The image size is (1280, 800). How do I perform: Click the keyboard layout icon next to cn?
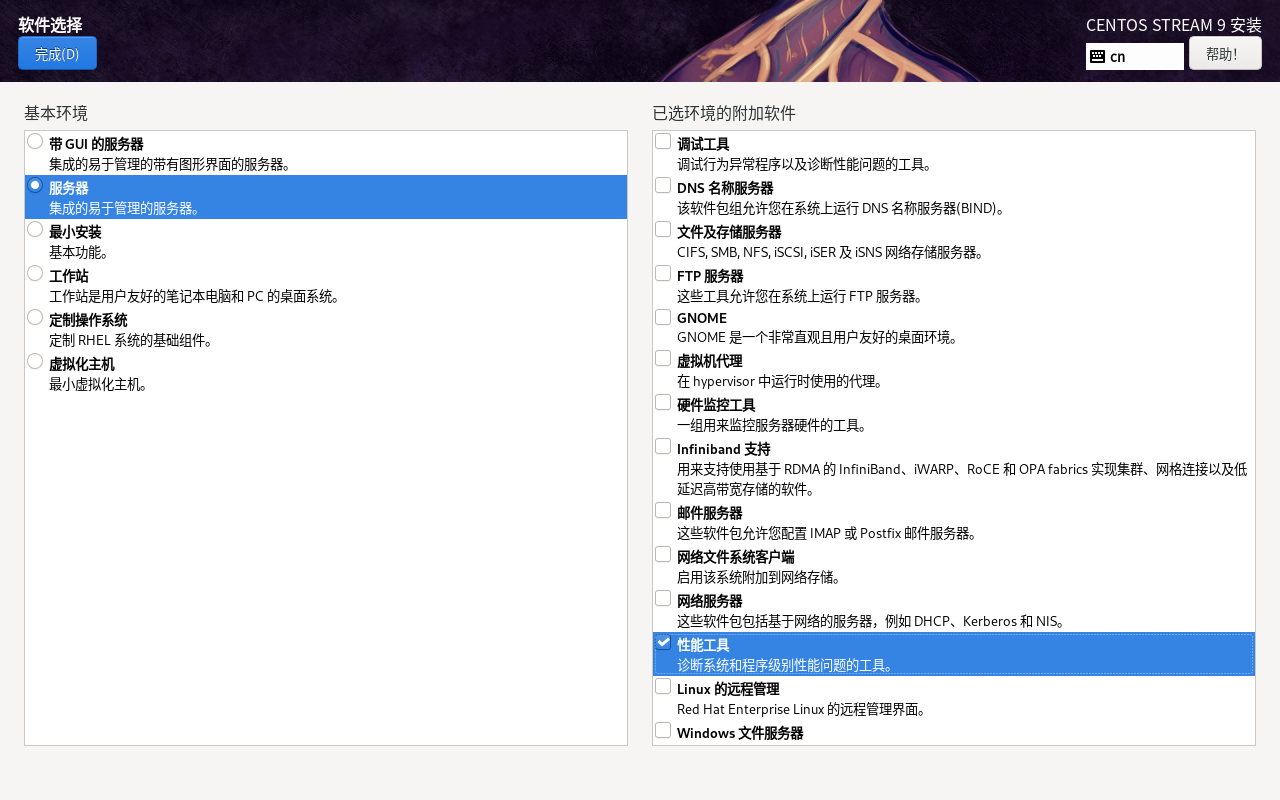click(x=1097, y=56)
